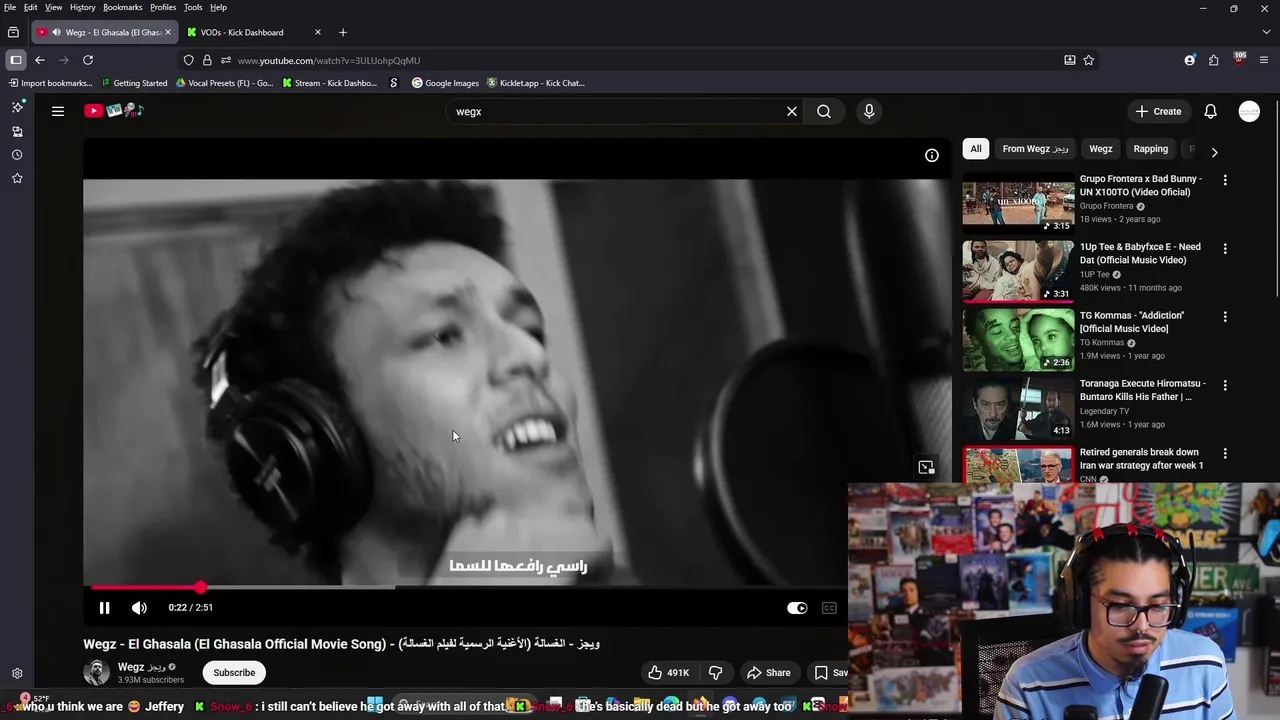Image resolution: width=1280 pixels, height=720 pixels.
Task: Open tracking protection shield icon
Action: 188,60
